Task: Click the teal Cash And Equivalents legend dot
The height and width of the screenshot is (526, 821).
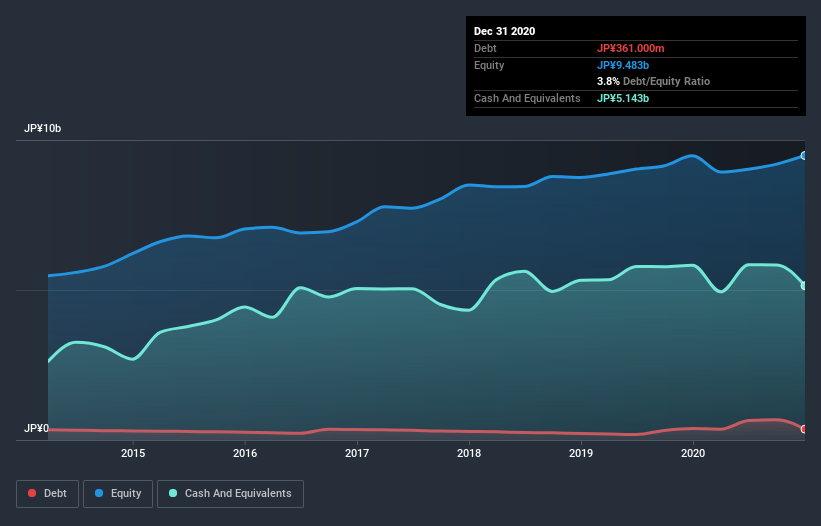Action: (x=173, y=493)
